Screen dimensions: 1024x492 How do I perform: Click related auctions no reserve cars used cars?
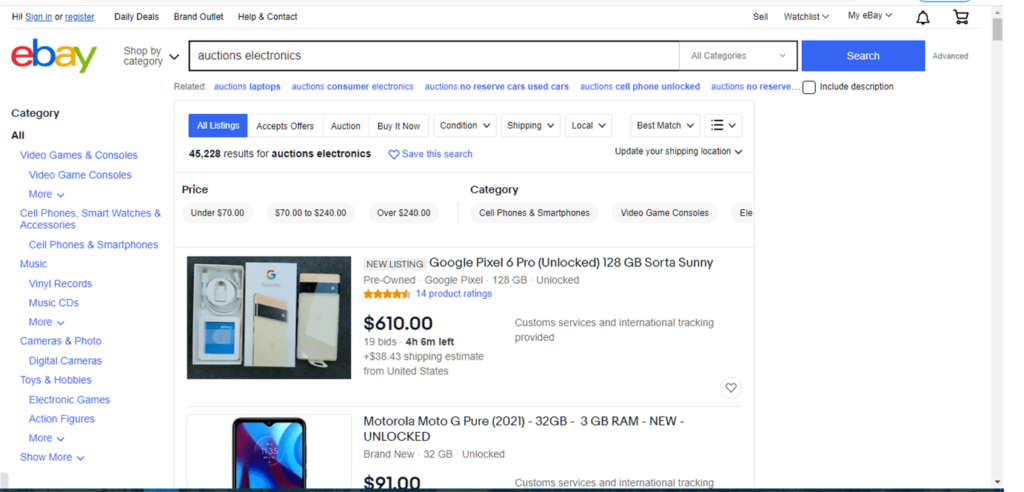(496, 86)
